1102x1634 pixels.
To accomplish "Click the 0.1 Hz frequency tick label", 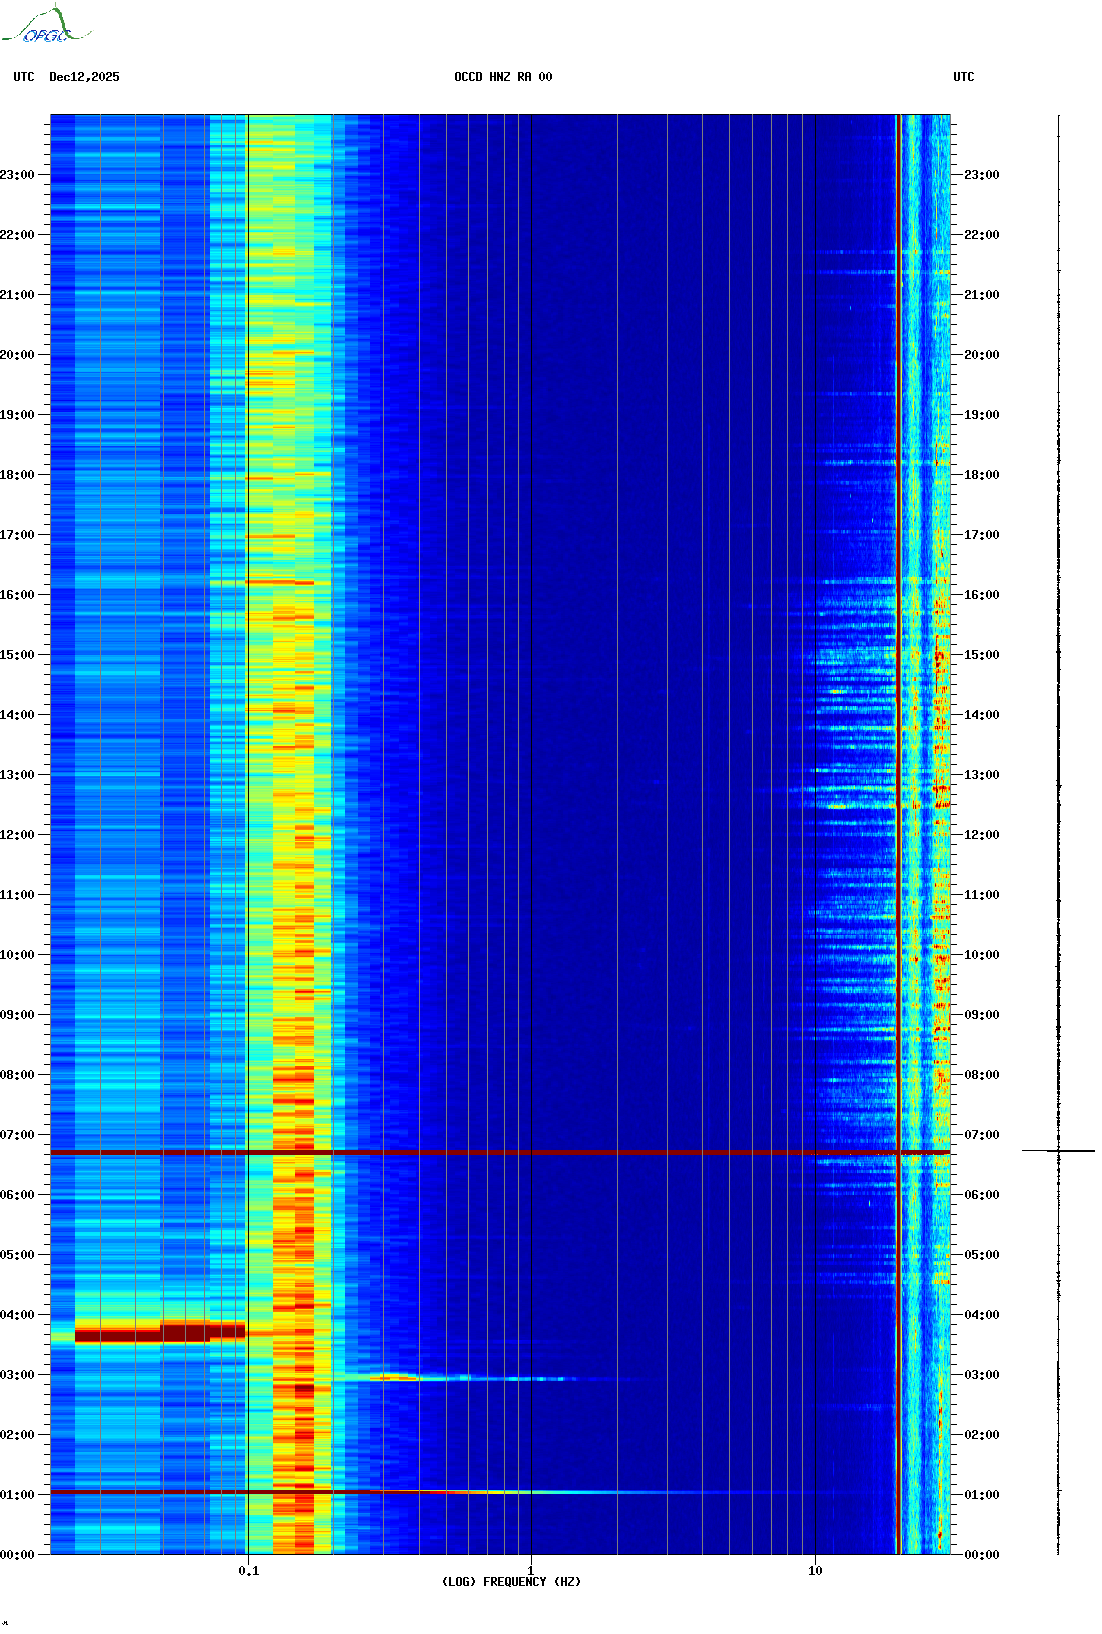I will click(248, 1570).
